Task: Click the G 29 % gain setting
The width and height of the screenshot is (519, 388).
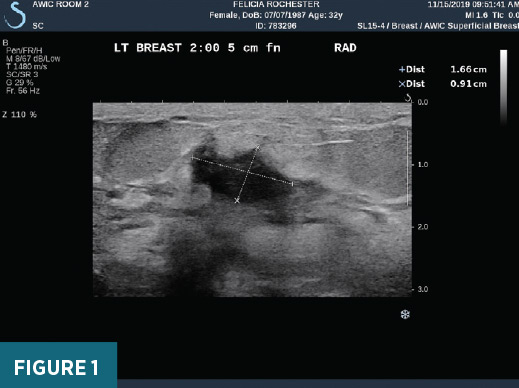Action: pos(20,83)
